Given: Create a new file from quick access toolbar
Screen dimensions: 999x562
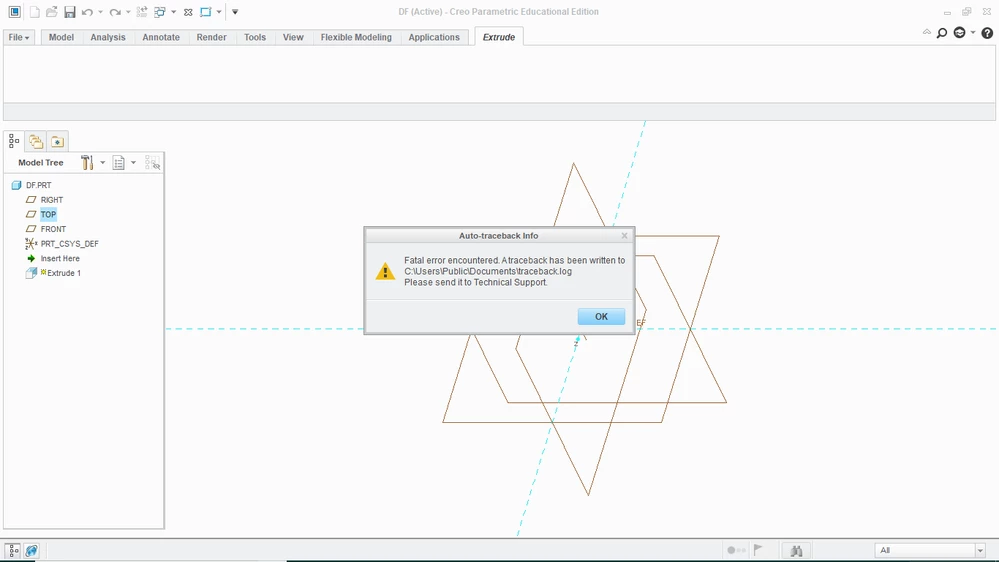Looking at the screenshot, I should click(34, 11).
